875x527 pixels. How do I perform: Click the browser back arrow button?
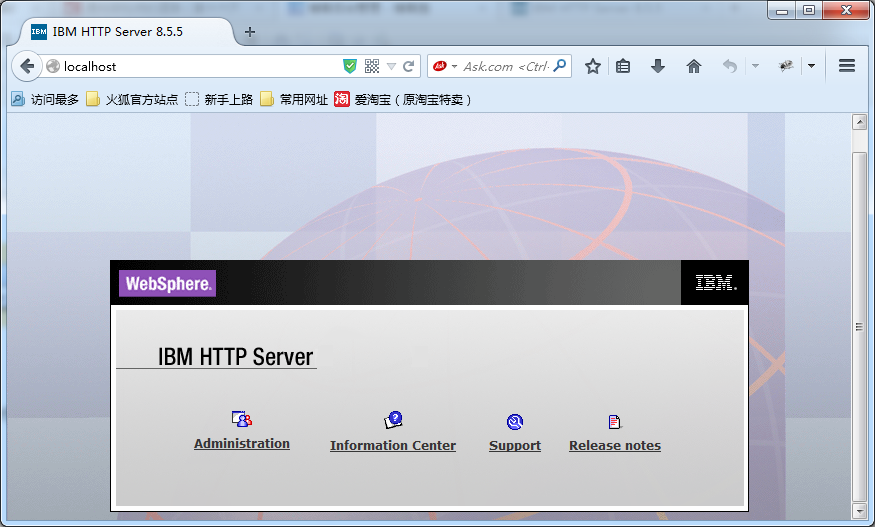pyautogui.click(x=26, y=66)
